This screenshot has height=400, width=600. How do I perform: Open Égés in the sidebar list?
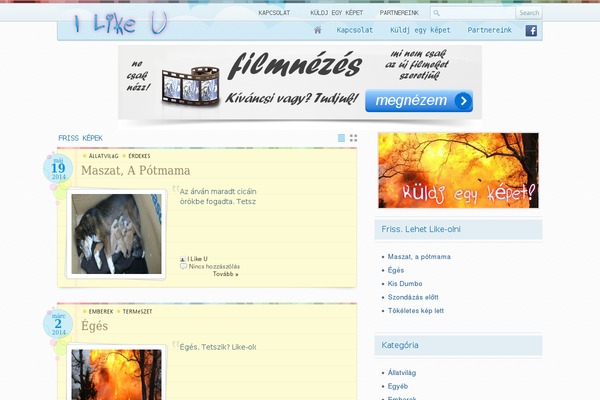point(396,270)
